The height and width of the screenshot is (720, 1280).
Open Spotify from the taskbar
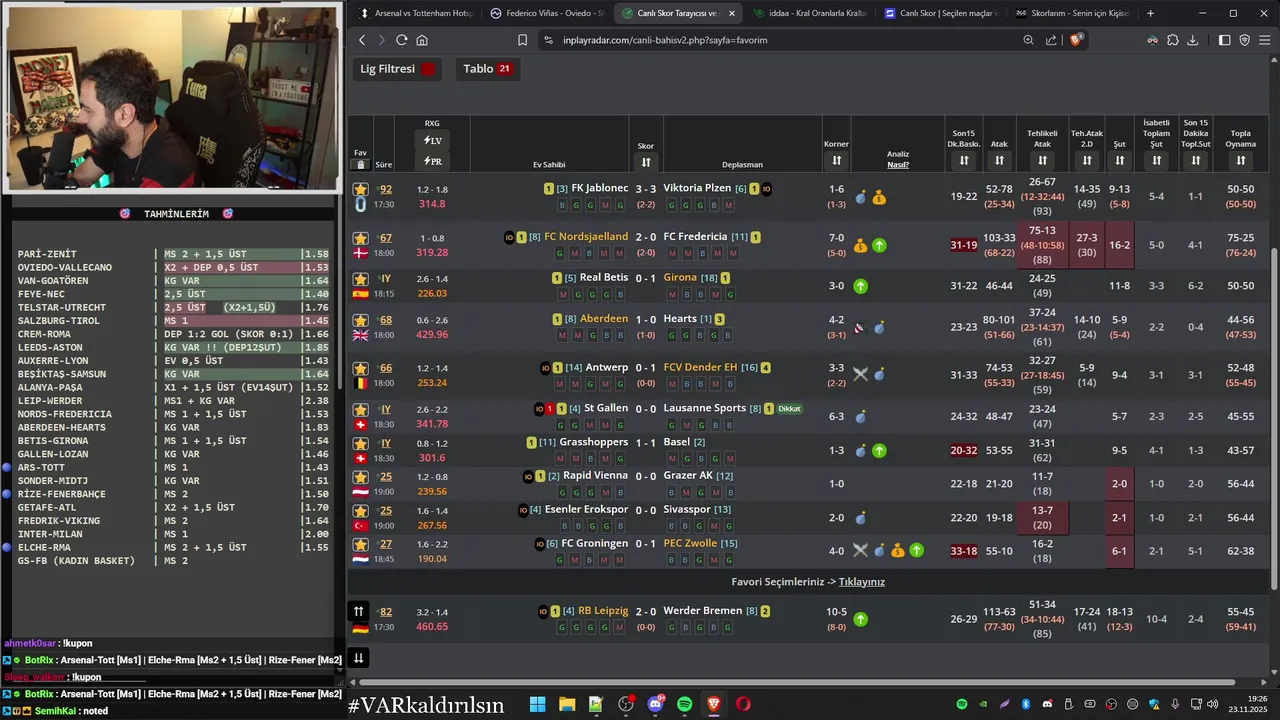coord(684,704)
